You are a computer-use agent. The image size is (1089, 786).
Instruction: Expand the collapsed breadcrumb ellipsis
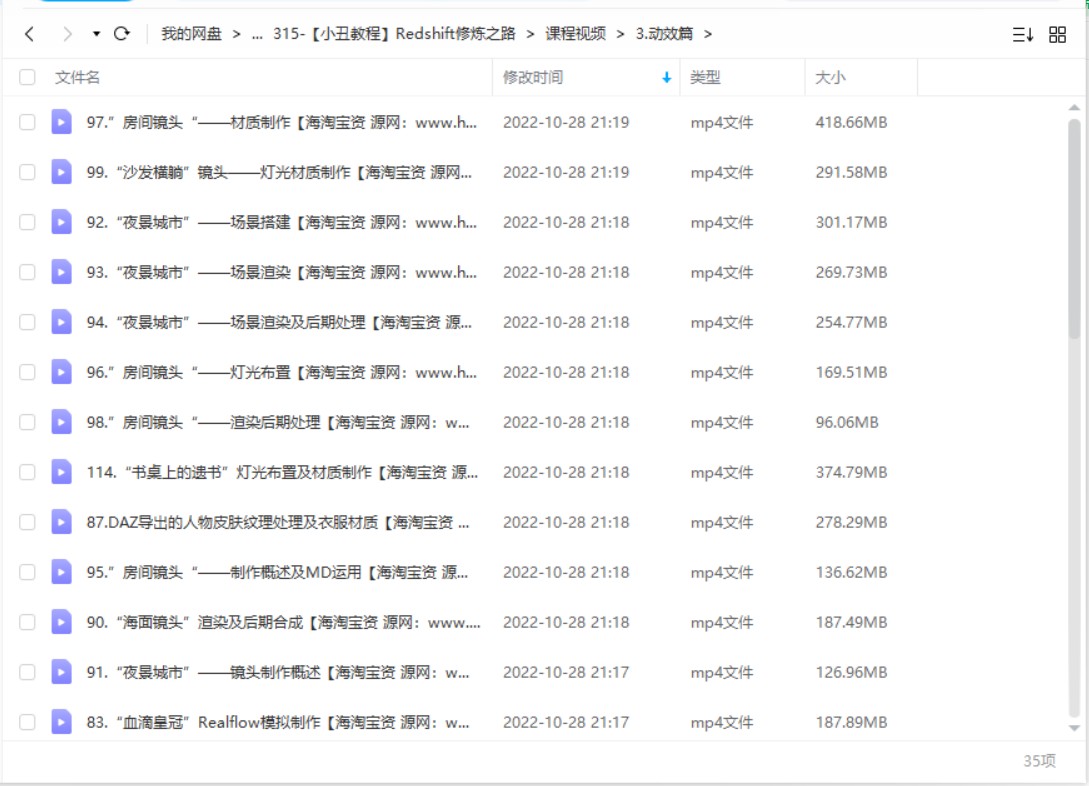(257, 34)
